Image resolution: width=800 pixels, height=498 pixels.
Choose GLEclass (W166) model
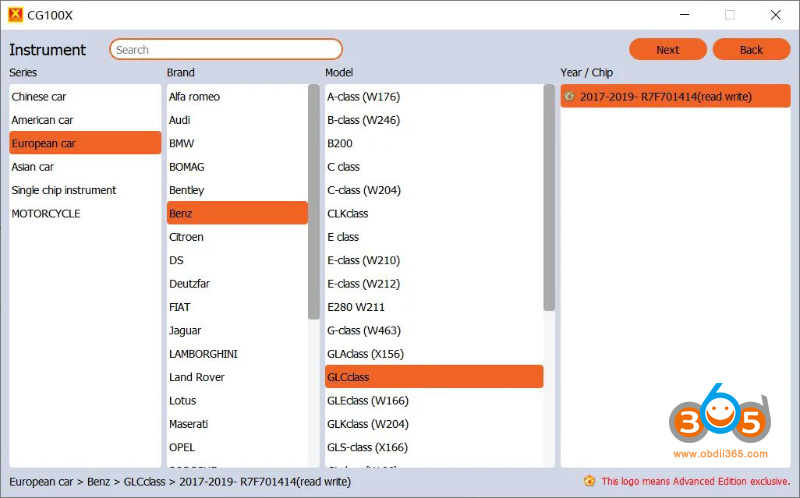click(x=434, y=401)
